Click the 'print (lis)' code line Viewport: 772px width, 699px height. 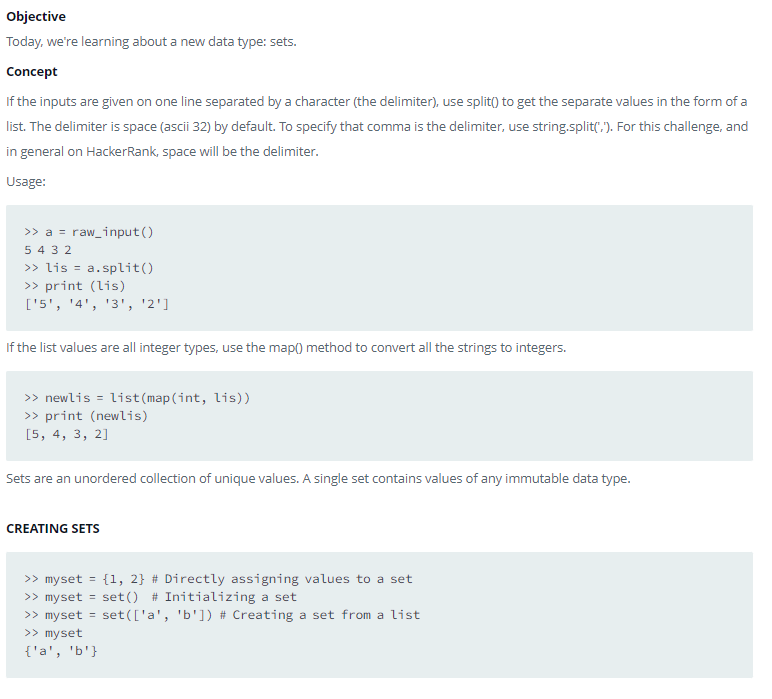tap(75, 286)
